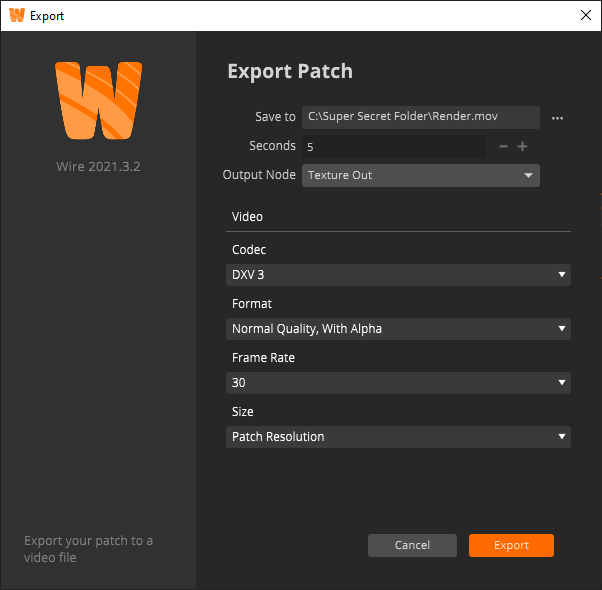Click the Export Patch heading
The width and height of the screenshot is (602, 590).
point(290,72)
